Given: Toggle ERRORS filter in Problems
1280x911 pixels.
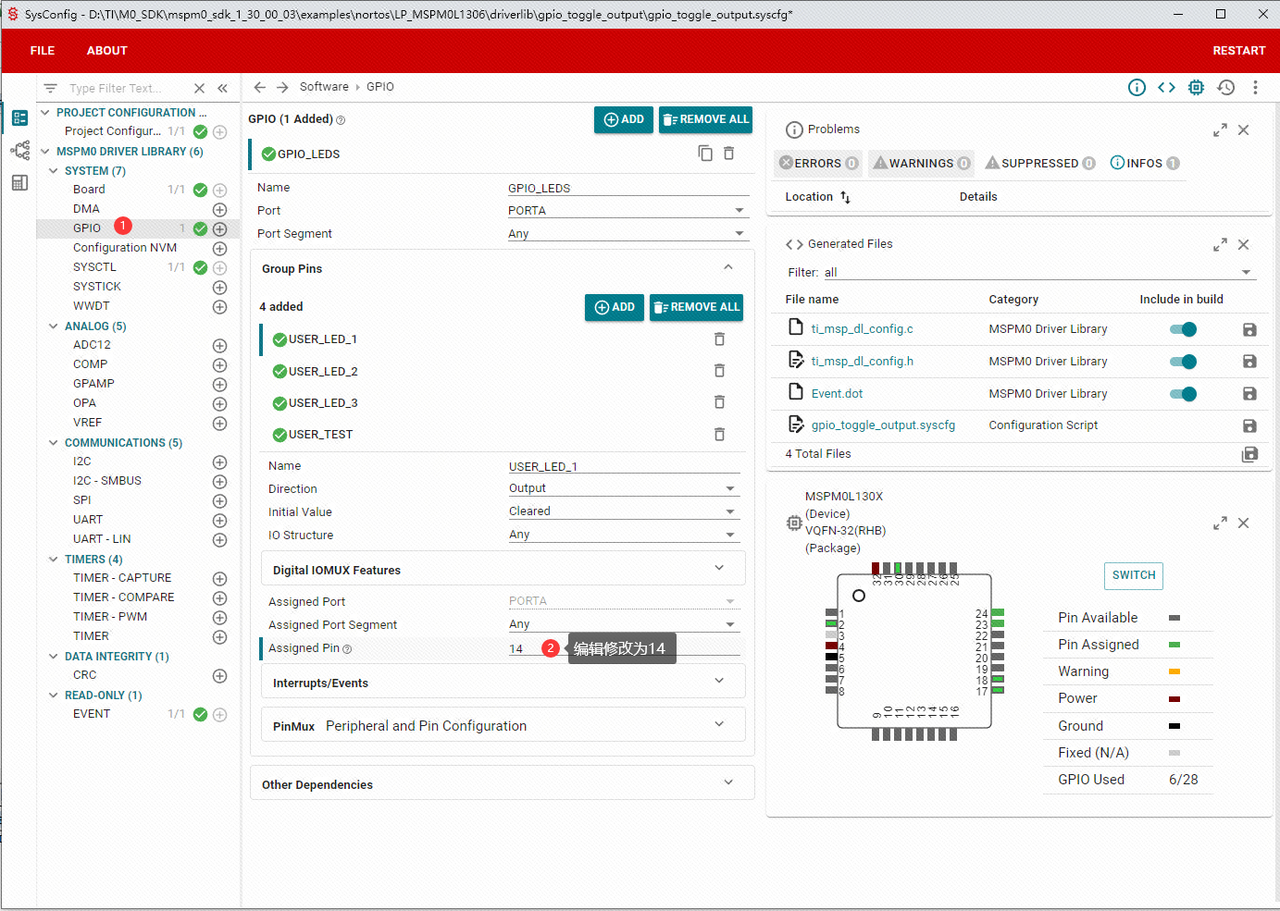Looking at the screenshot, I should click(x=818, y=163).
